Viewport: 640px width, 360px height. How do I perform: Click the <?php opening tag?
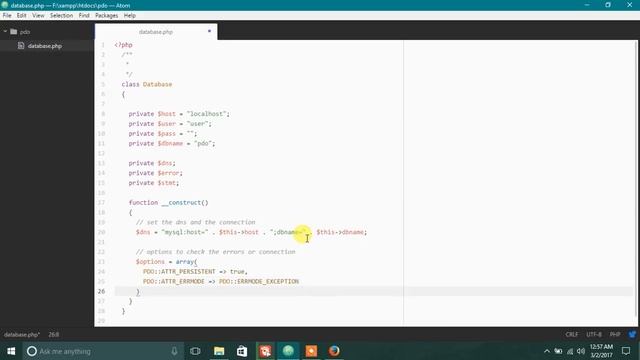(123, 45)
